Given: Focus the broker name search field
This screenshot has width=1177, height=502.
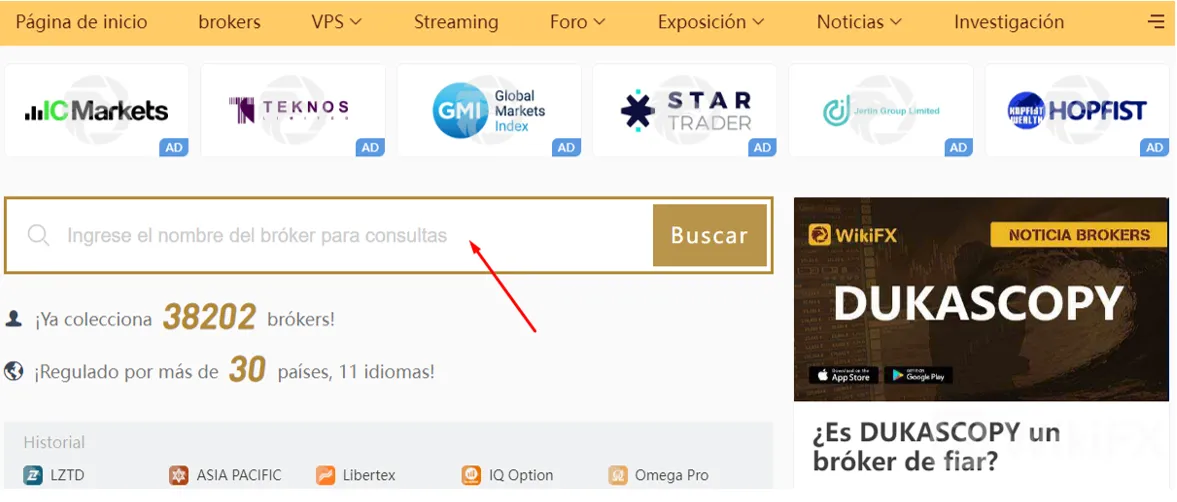Looking at the screenshot, I should coord(329,236).
